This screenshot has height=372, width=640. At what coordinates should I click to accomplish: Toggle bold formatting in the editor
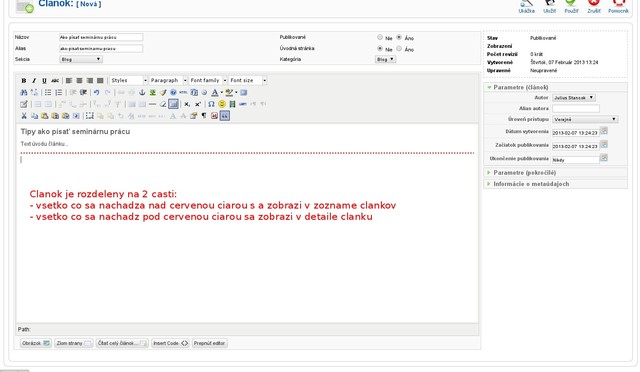(x=24, y=80)
